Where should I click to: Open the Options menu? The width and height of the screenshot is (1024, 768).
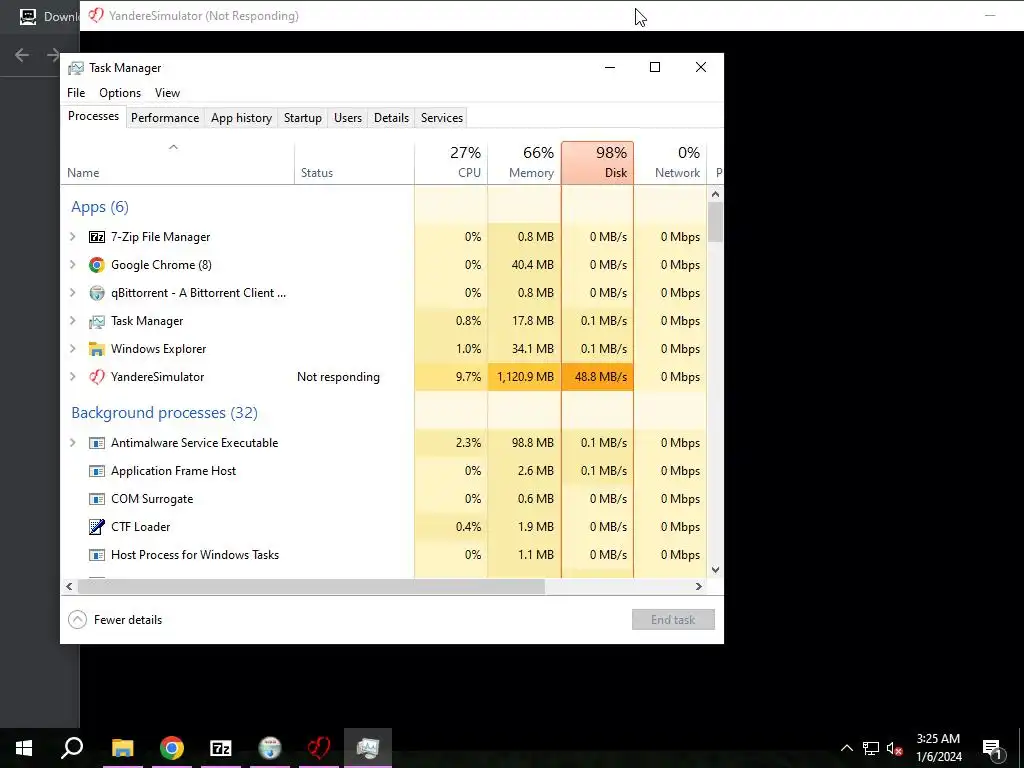pyautogui.click(x=120, y=93)
